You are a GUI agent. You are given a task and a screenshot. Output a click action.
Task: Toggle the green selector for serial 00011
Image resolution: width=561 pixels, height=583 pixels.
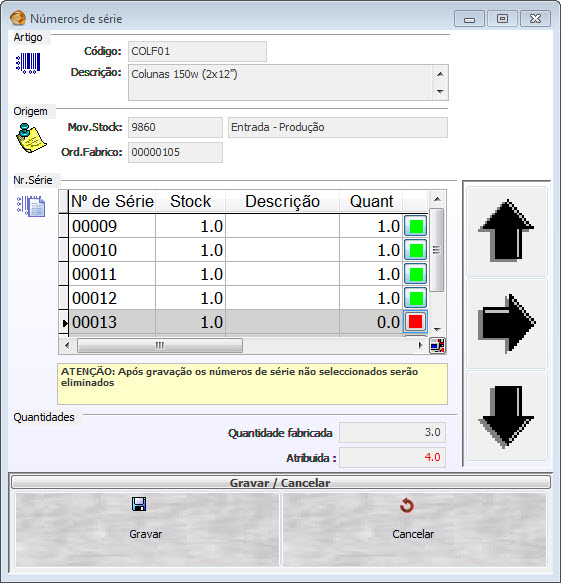(416, 274)
